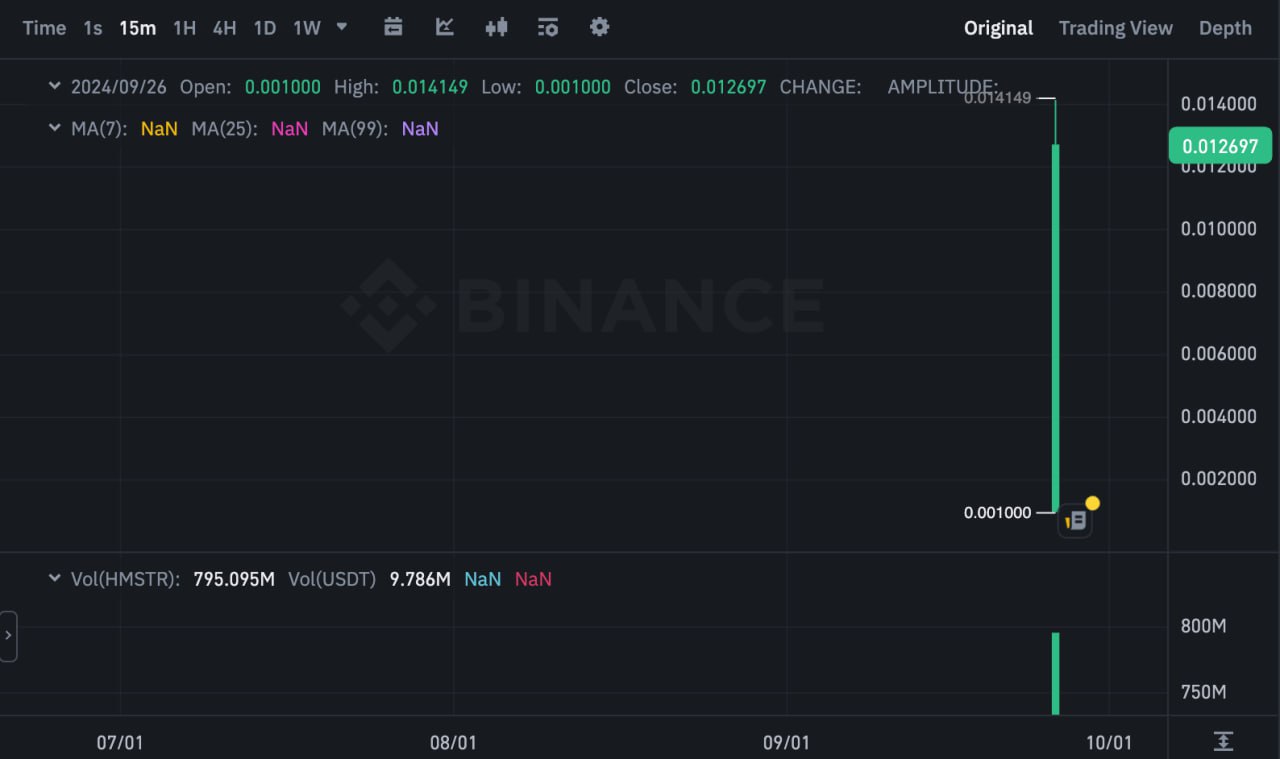Viewport: 1280px width, 759px height.
Task: Click the auto-fit scale icon
Action: pos(1223,741)
